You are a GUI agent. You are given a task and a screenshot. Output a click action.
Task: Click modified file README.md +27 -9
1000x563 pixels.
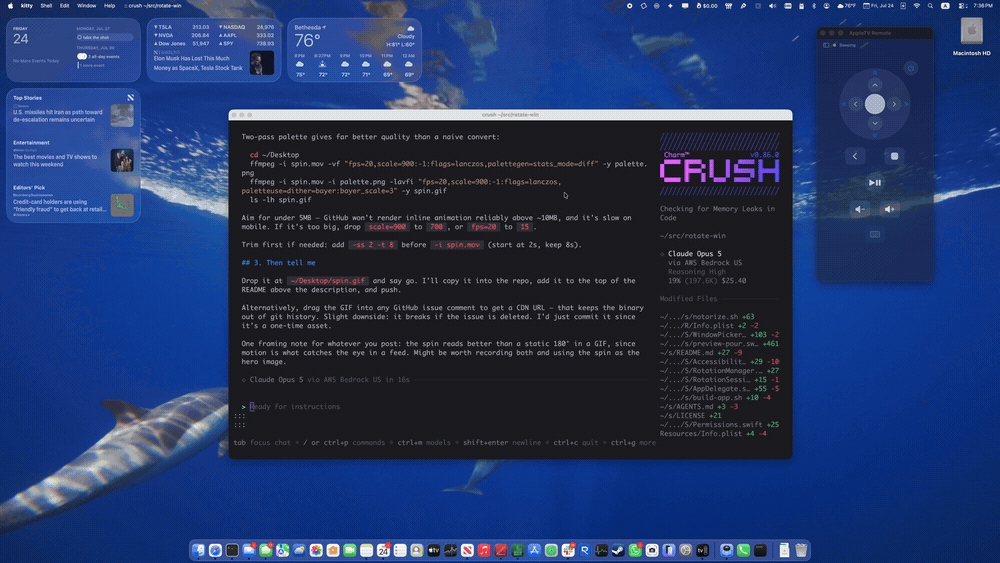(x=701, y=353)
